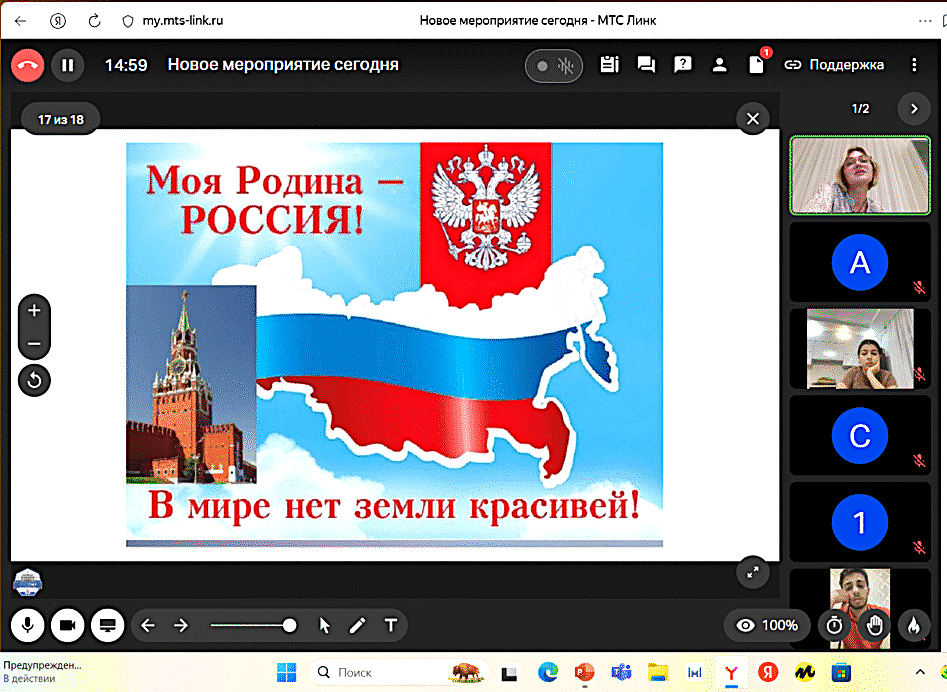Viewport: 947px width, 692px height.
Task: Go to next page of participant videos
Action: pos(913,109)
